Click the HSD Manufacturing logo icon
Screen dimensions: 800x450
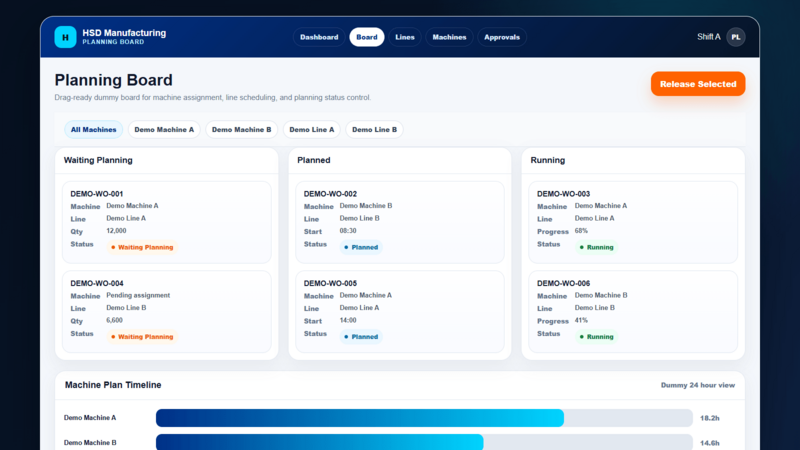click(x=65, y=37)
